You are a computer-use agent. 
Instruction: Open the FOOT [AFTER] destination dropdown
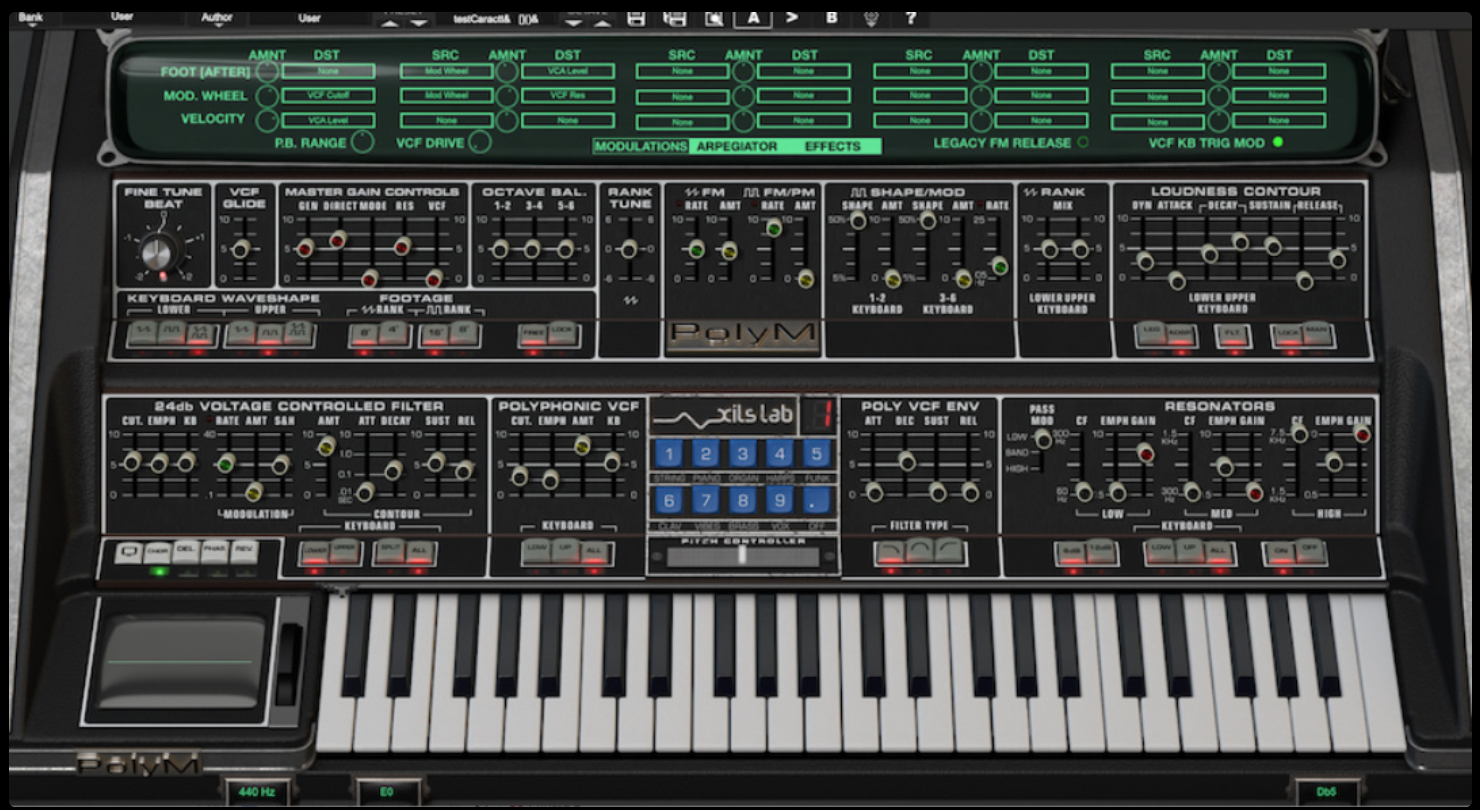(x=328, y=71)
